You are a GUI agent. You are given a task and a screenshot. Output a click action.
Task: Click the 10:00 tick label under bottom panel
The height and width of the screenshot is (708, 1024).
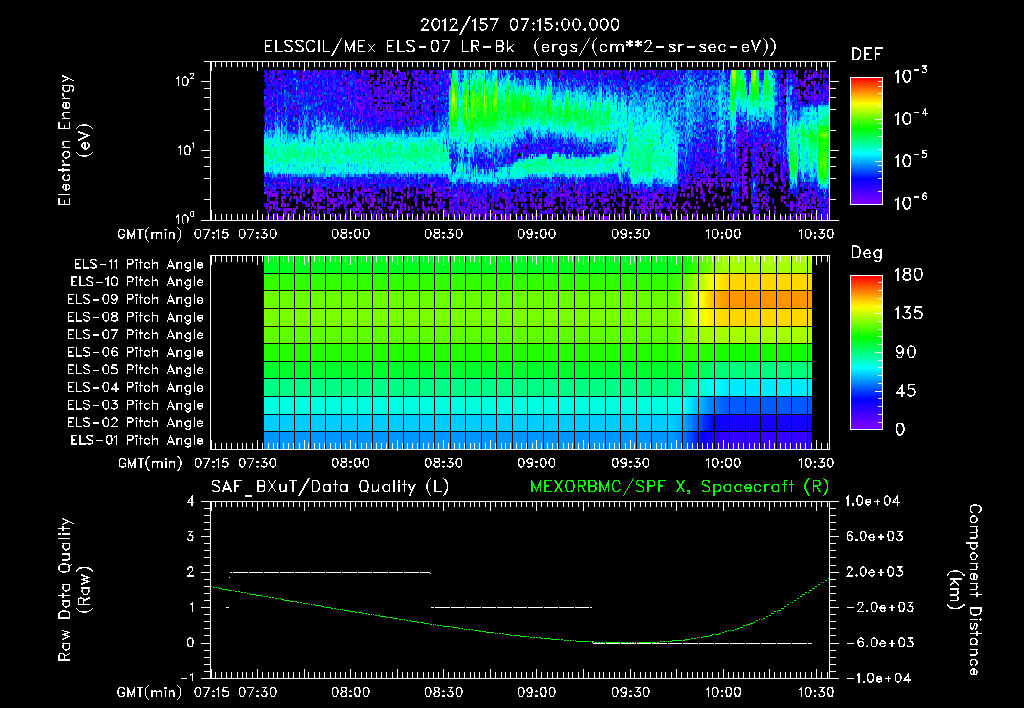click(722, 692)
